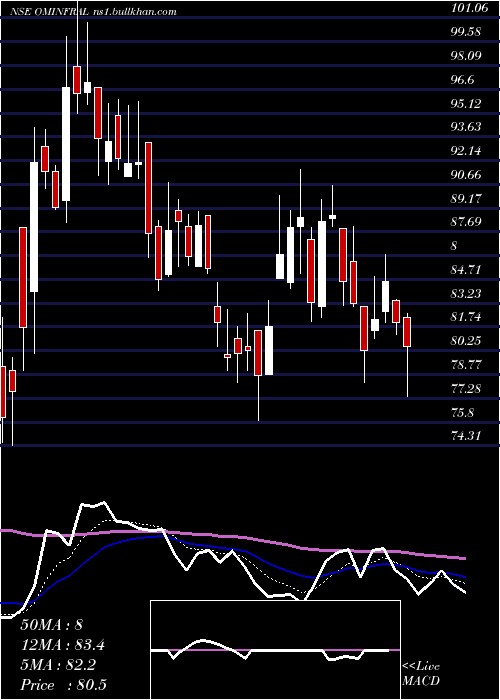Click the 83.23 price axis label
This screenshot has height=700, width=500.
[466, 293]
